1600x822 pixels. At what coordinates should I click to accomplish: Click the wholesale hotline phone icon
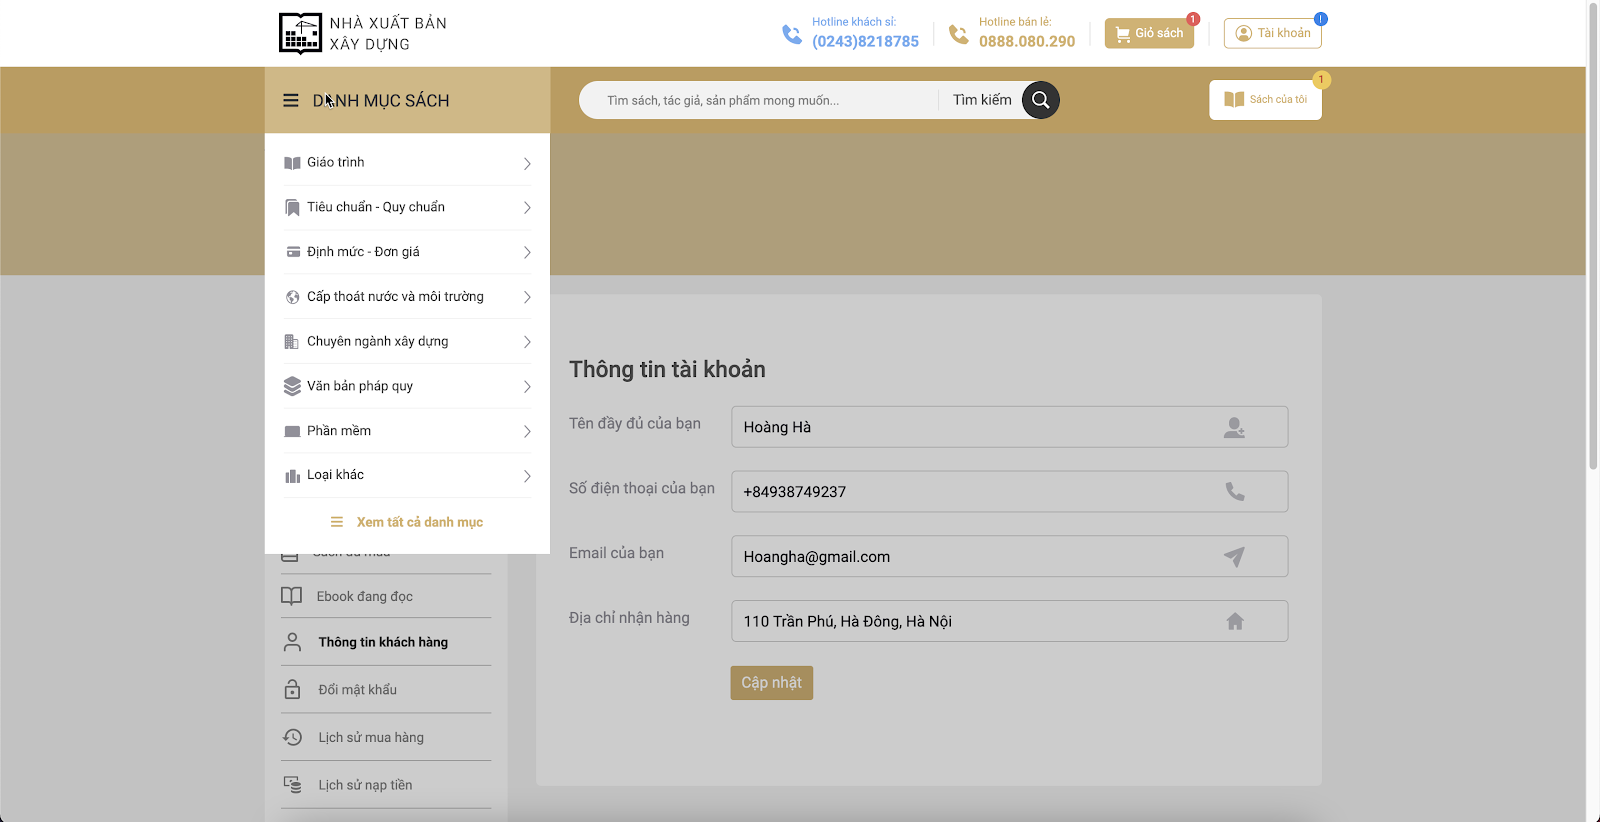tap(792, 35)
